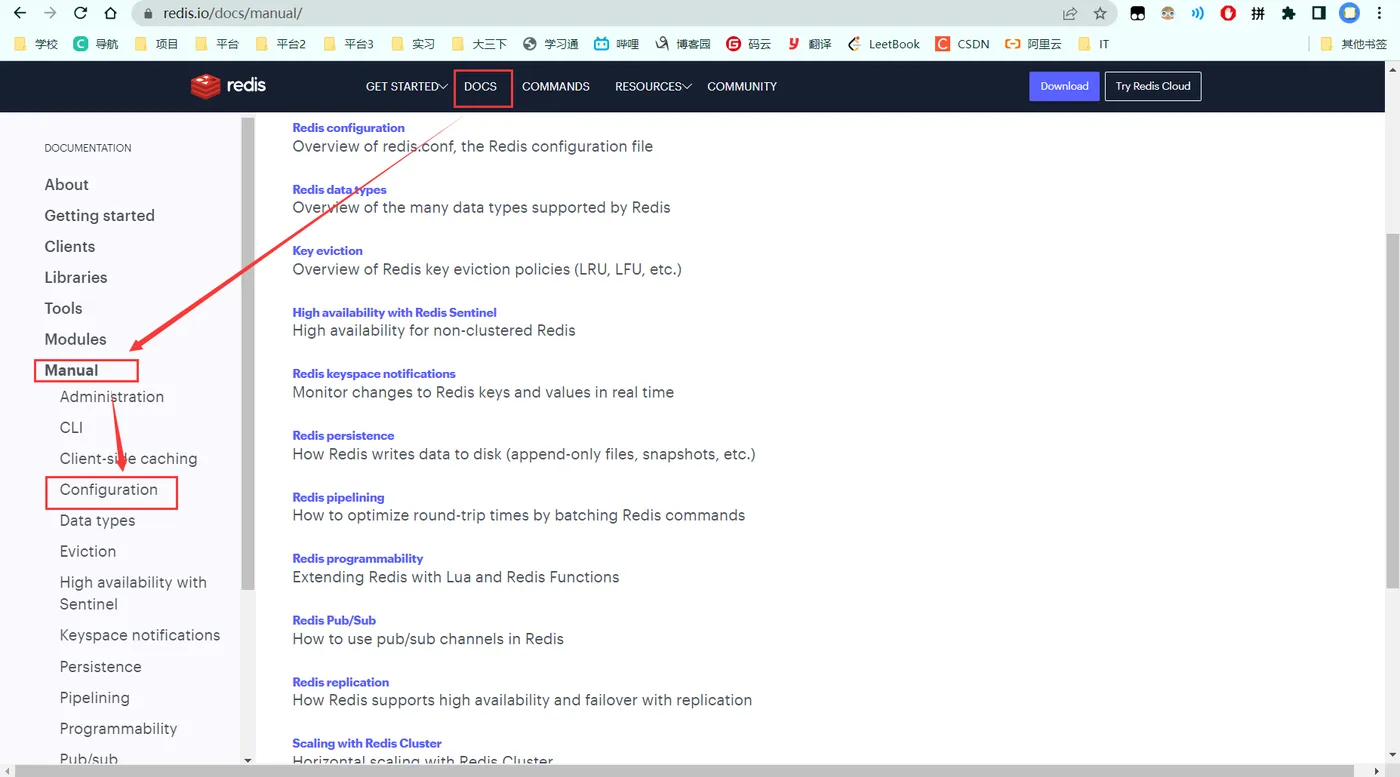Open the 学习通 bookmark

550,44
